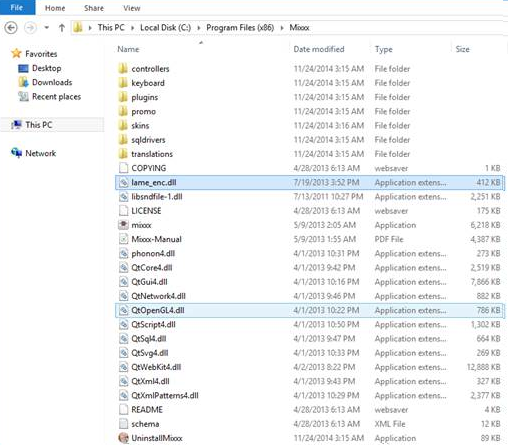Expand chevron after Local Disk (C:)
Viewport: 509px width, 445px height.
click(199, 28)
